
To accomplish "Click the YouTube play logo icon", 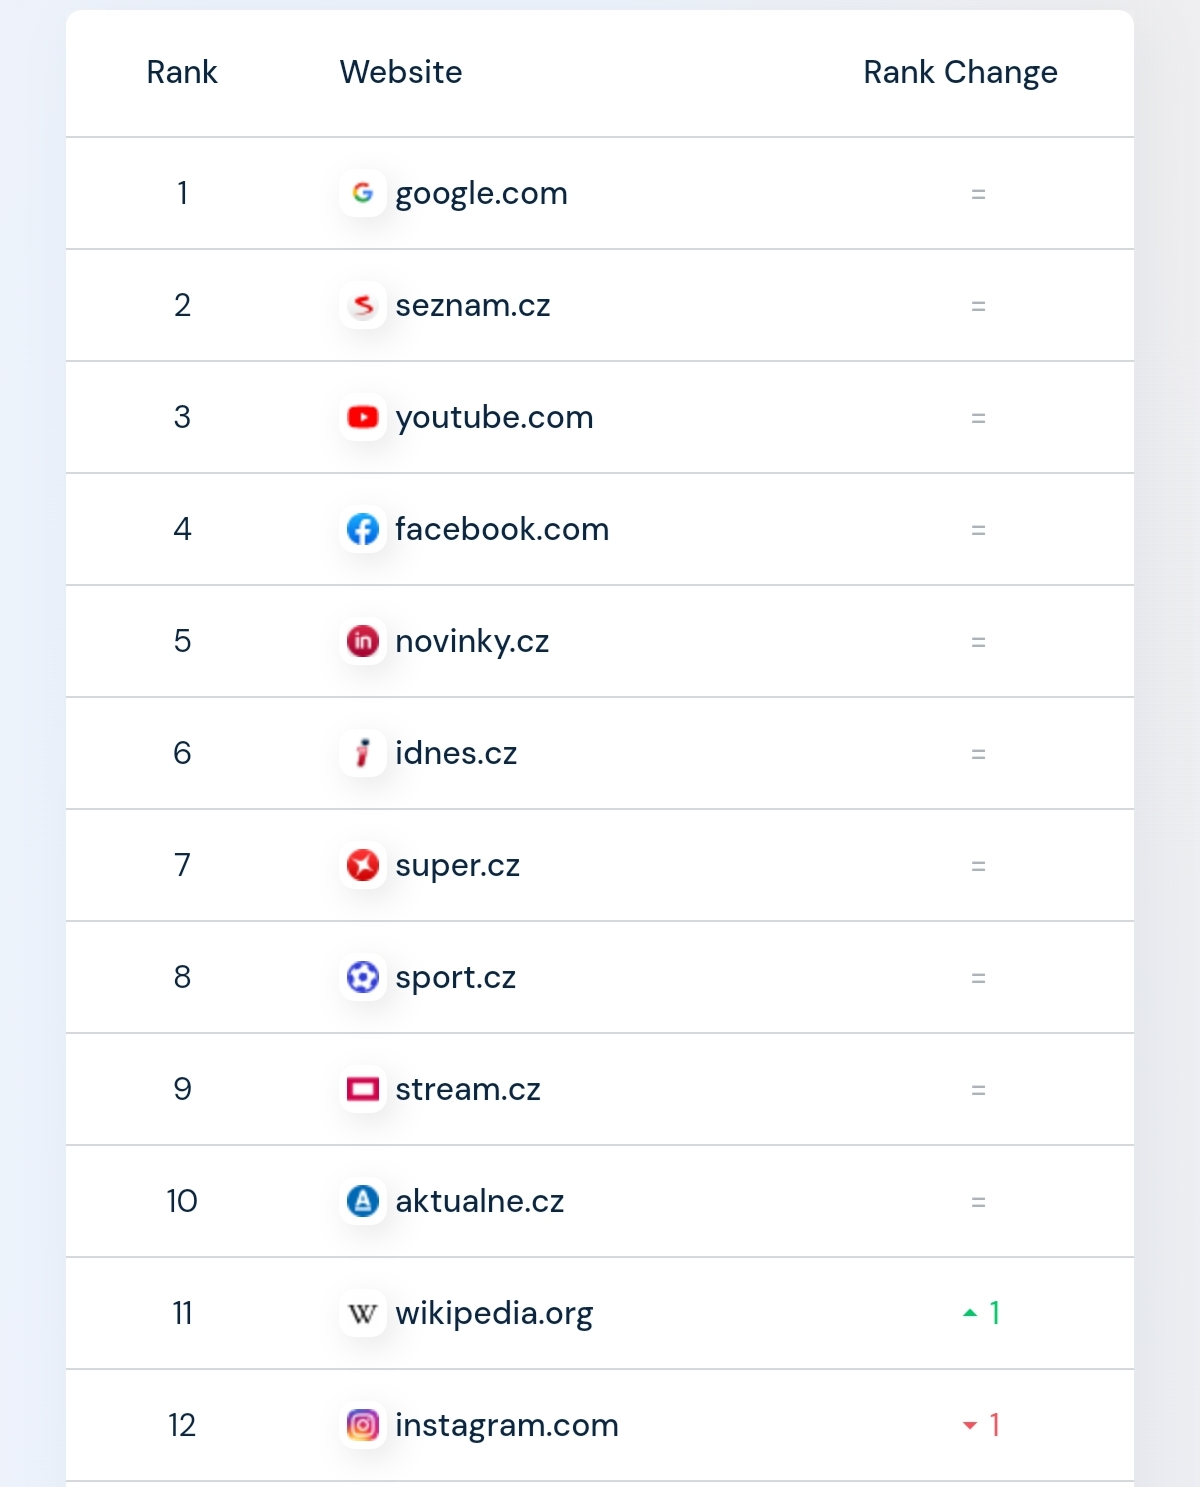I will pos(362,417).
